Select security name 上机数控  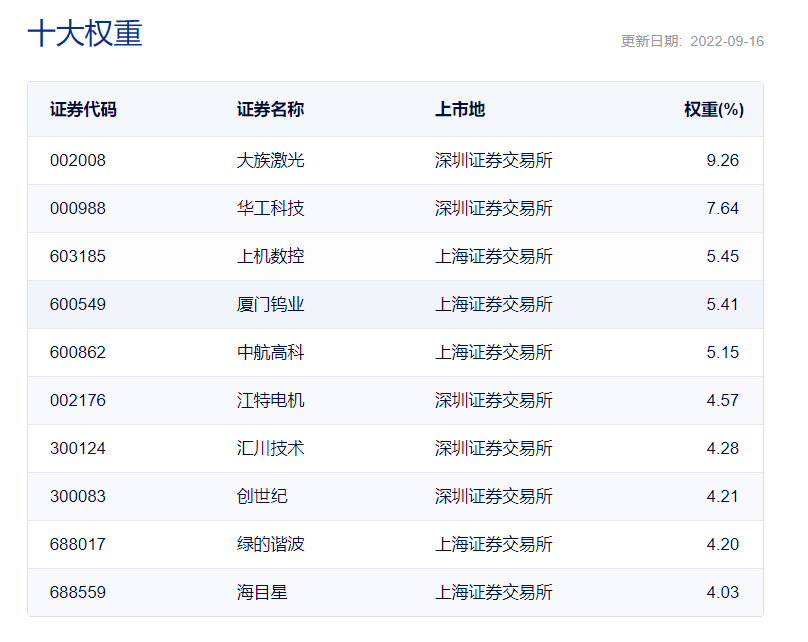pos(271,256)
